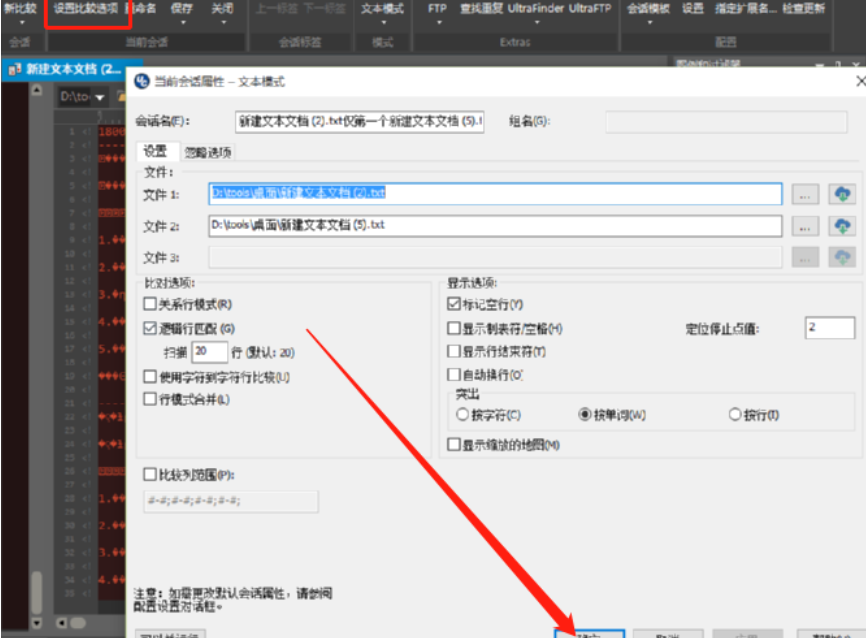Uncheck 逻辑行匹配(G) checkbox

pyautogui.click(x=150, y=328)
